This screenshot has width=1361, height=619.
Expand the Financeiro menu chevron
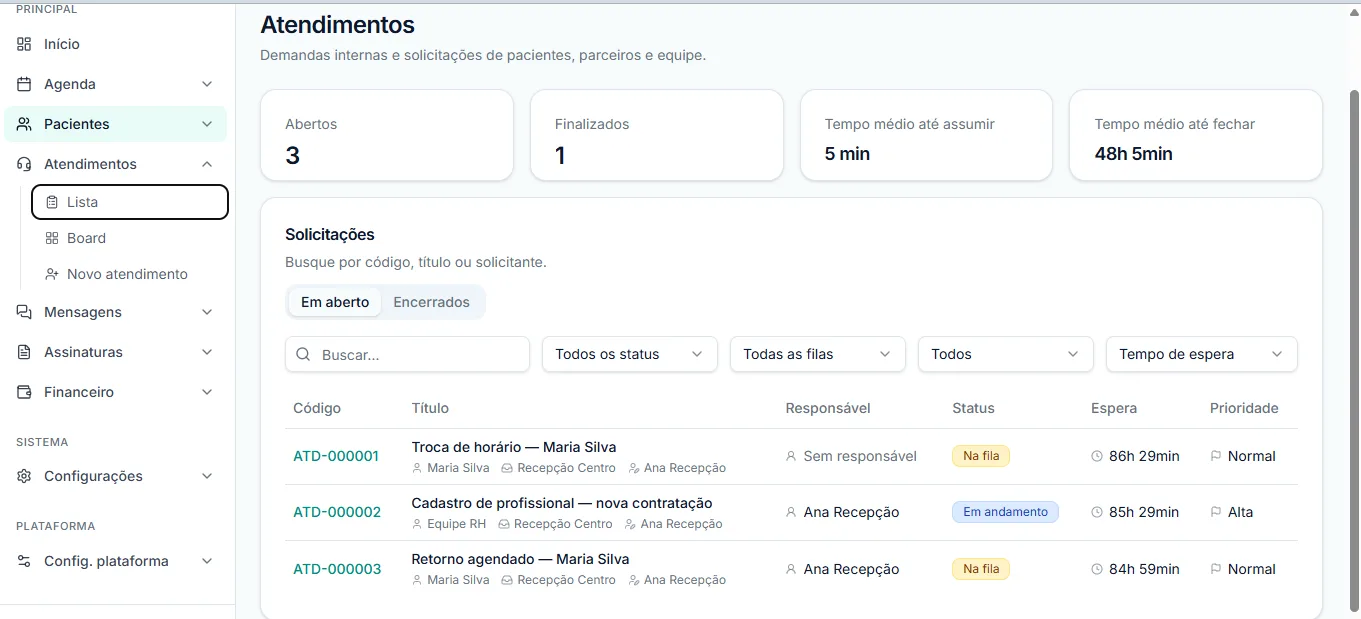click(x=207, y=392)
